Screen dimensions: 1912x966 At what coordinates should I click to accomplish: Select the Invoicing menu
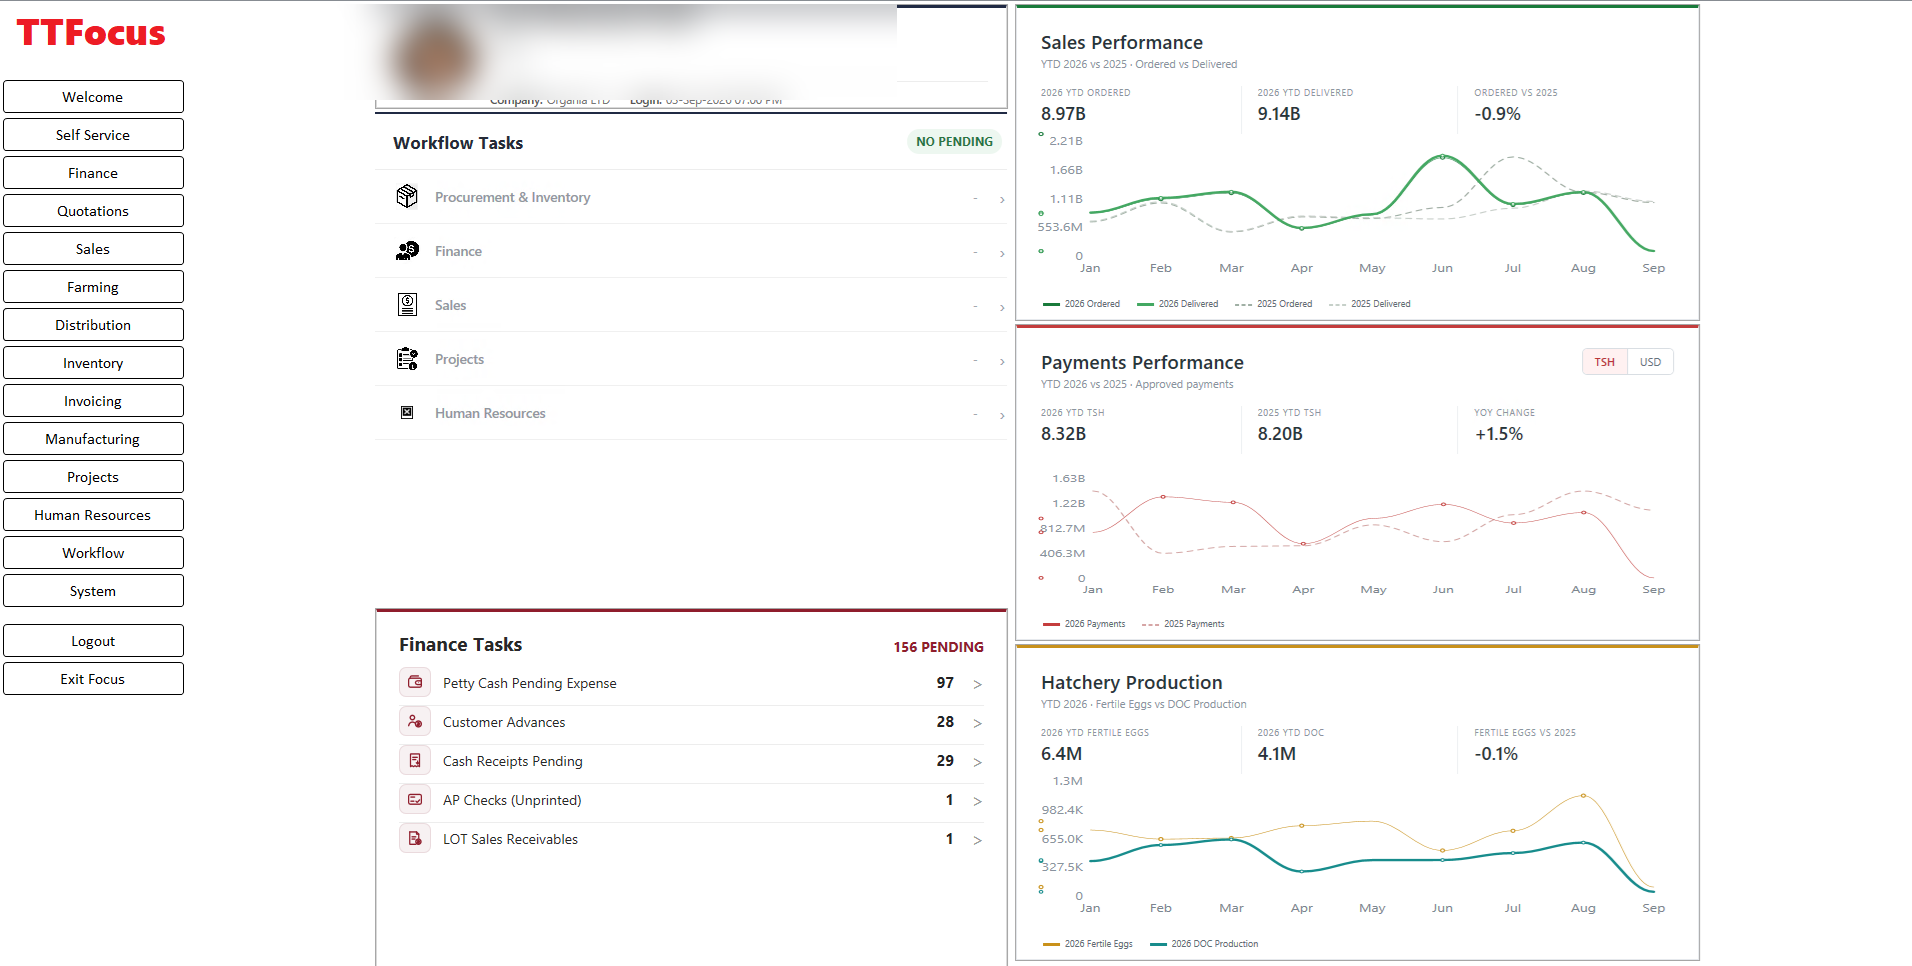click(x=93, y=401)
